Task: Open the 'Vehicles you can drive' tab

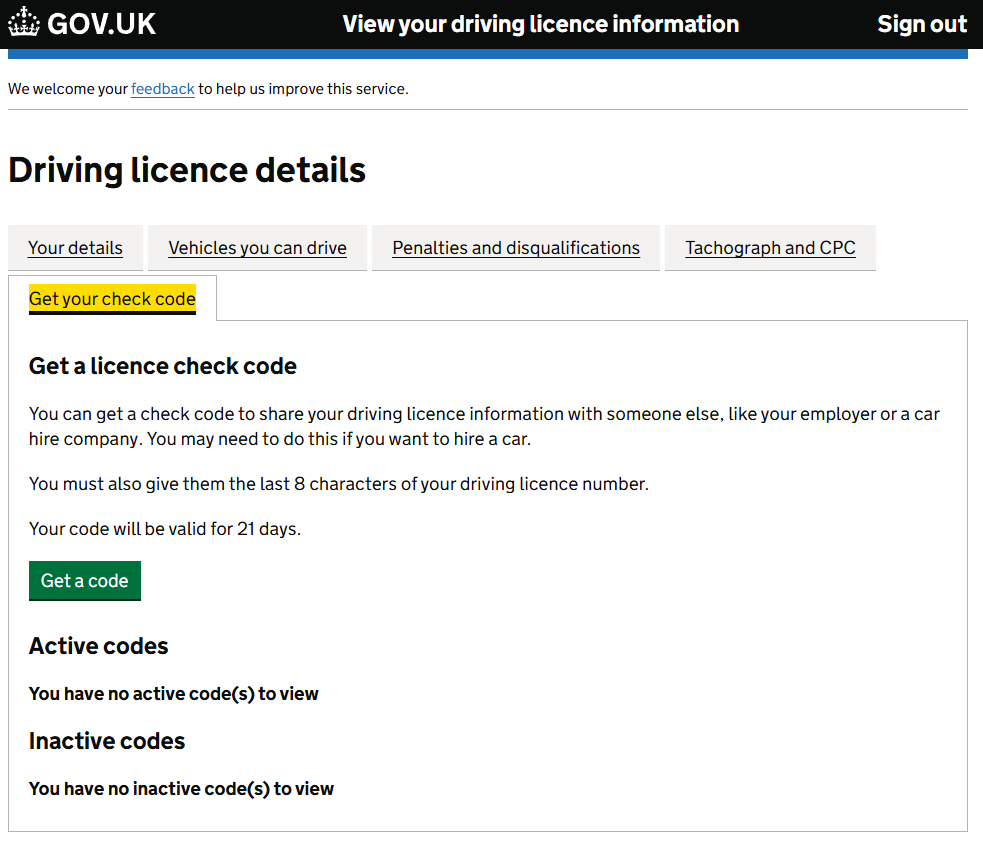Action: coord(257,248)
